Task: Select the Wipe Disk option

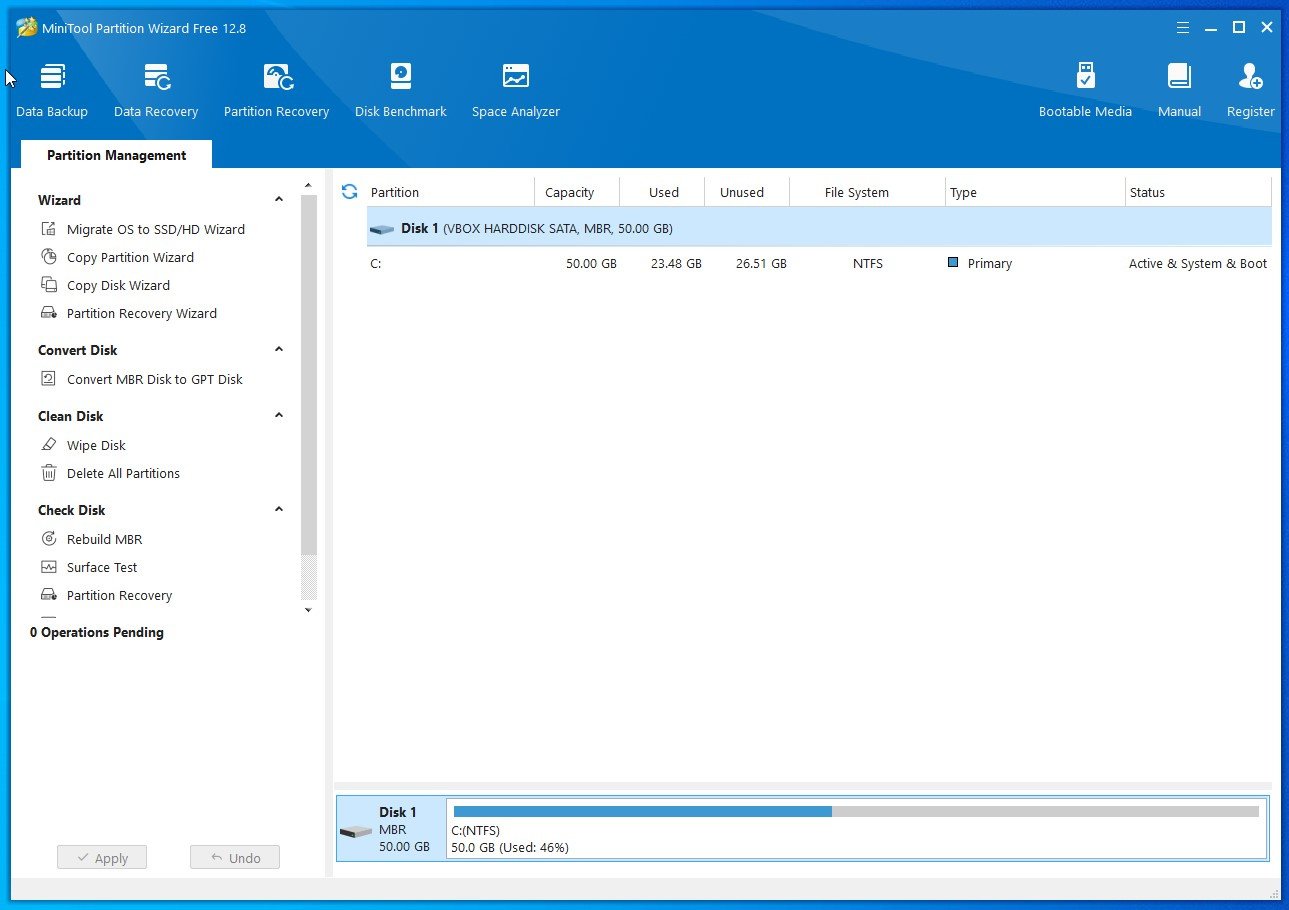Action: [x=96, y=445]
